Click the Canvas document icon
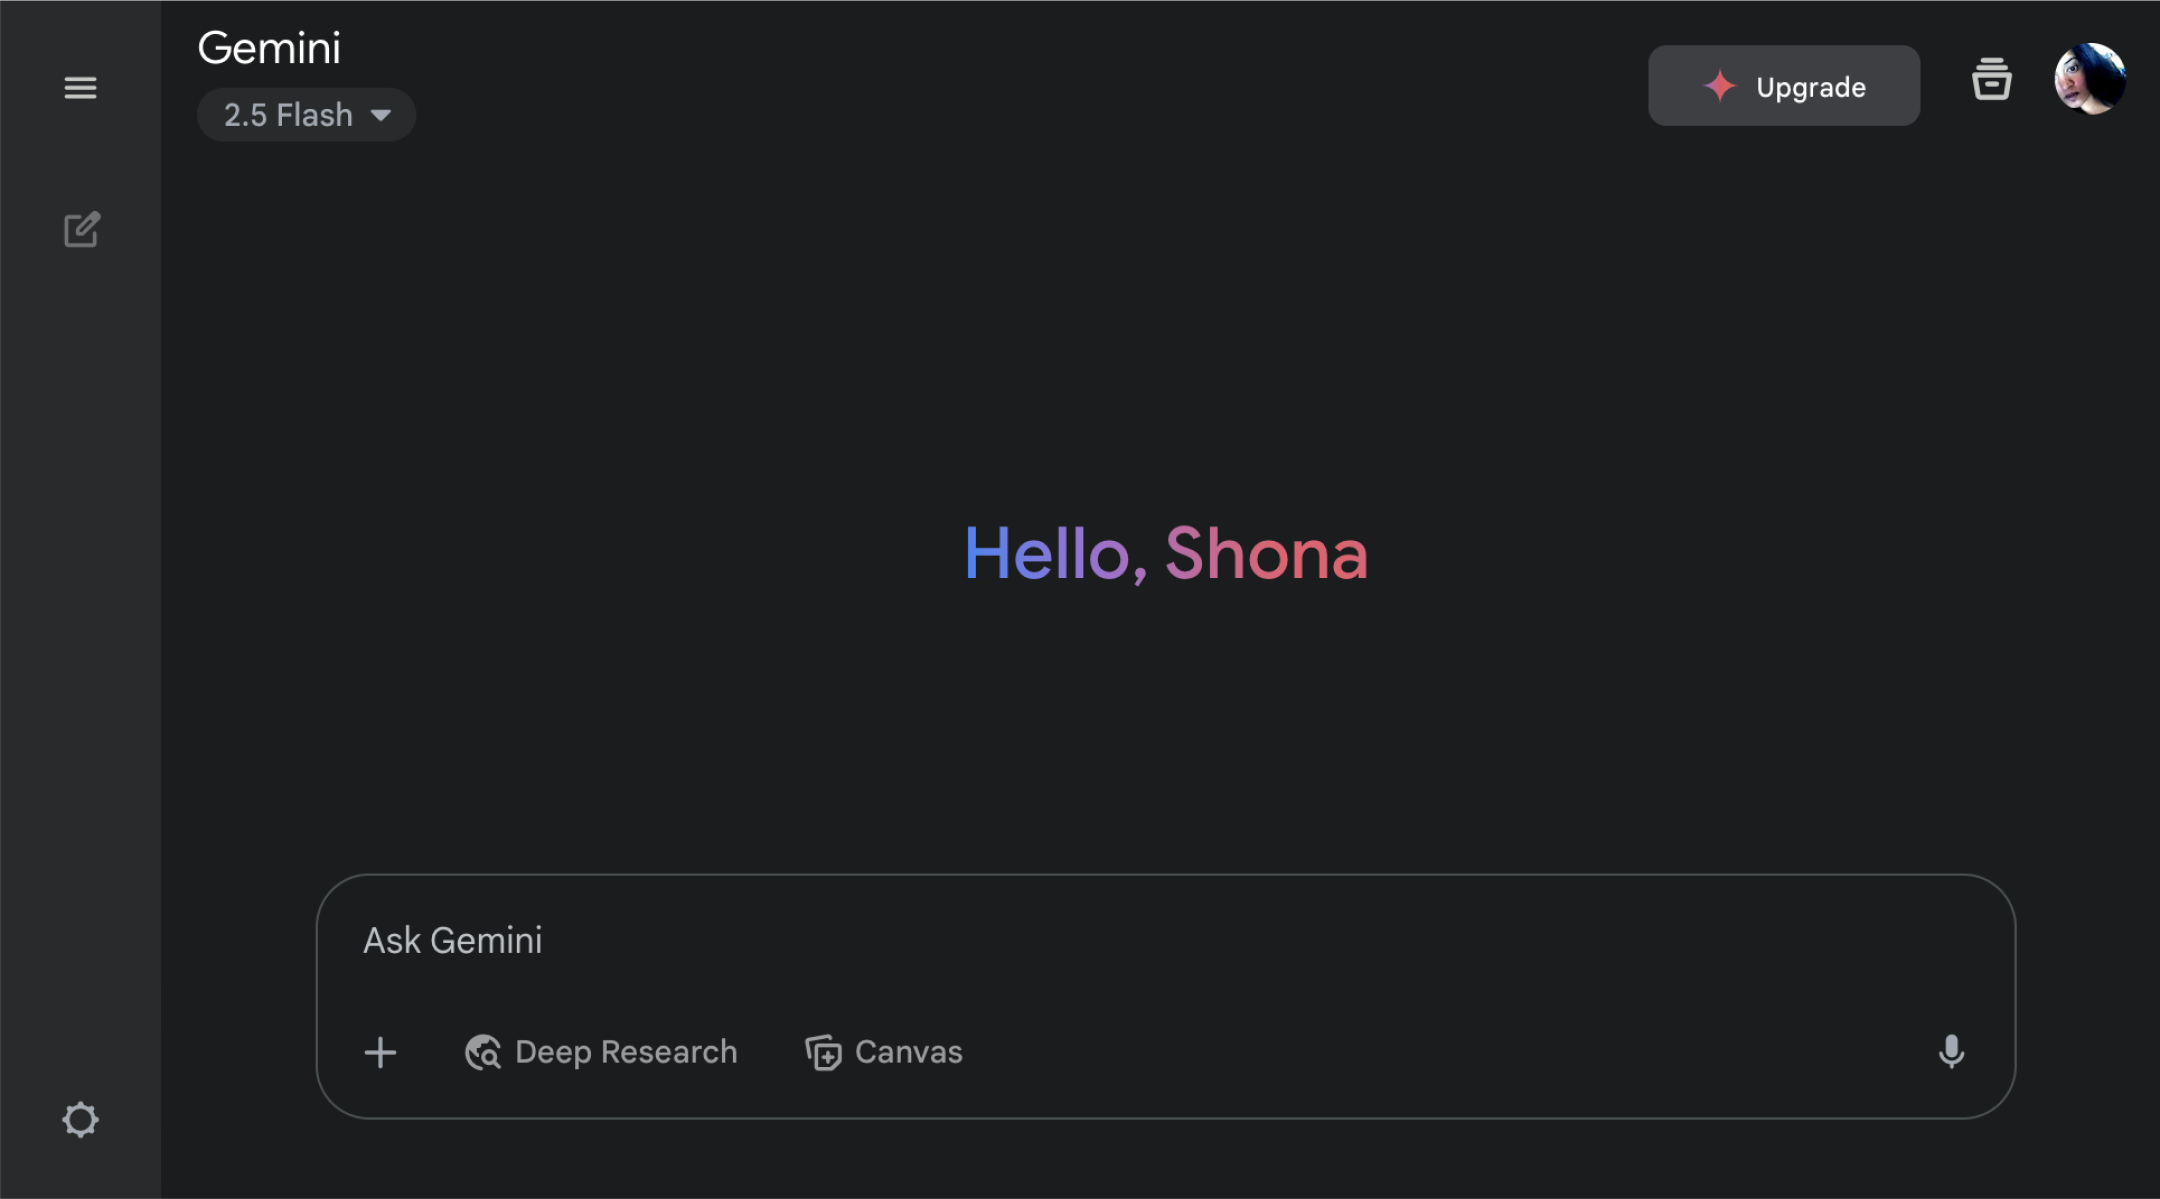 pos(823,1052)
